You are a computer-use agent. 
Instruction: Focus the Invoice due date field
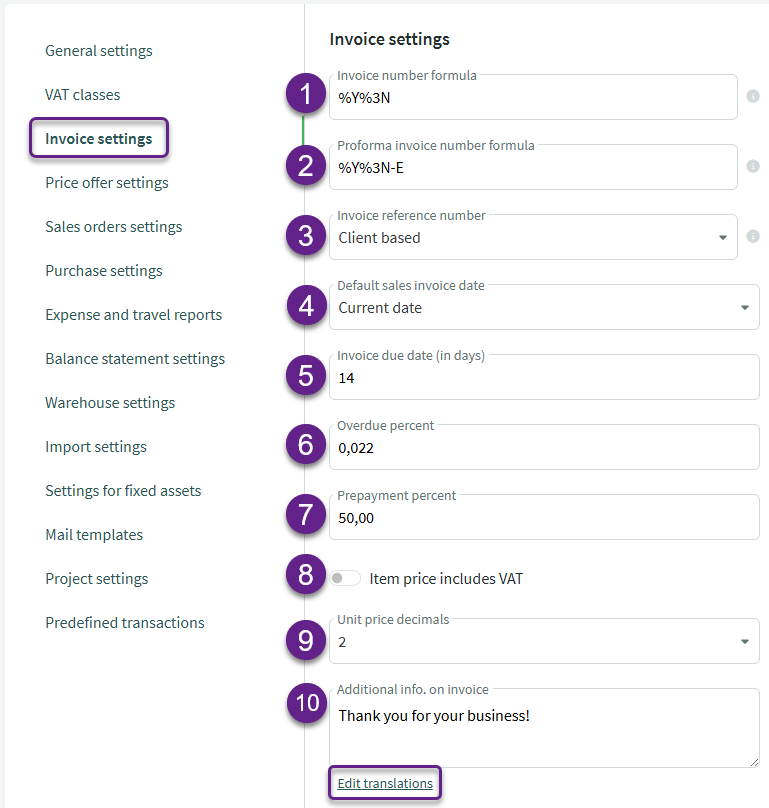point(544,378)
